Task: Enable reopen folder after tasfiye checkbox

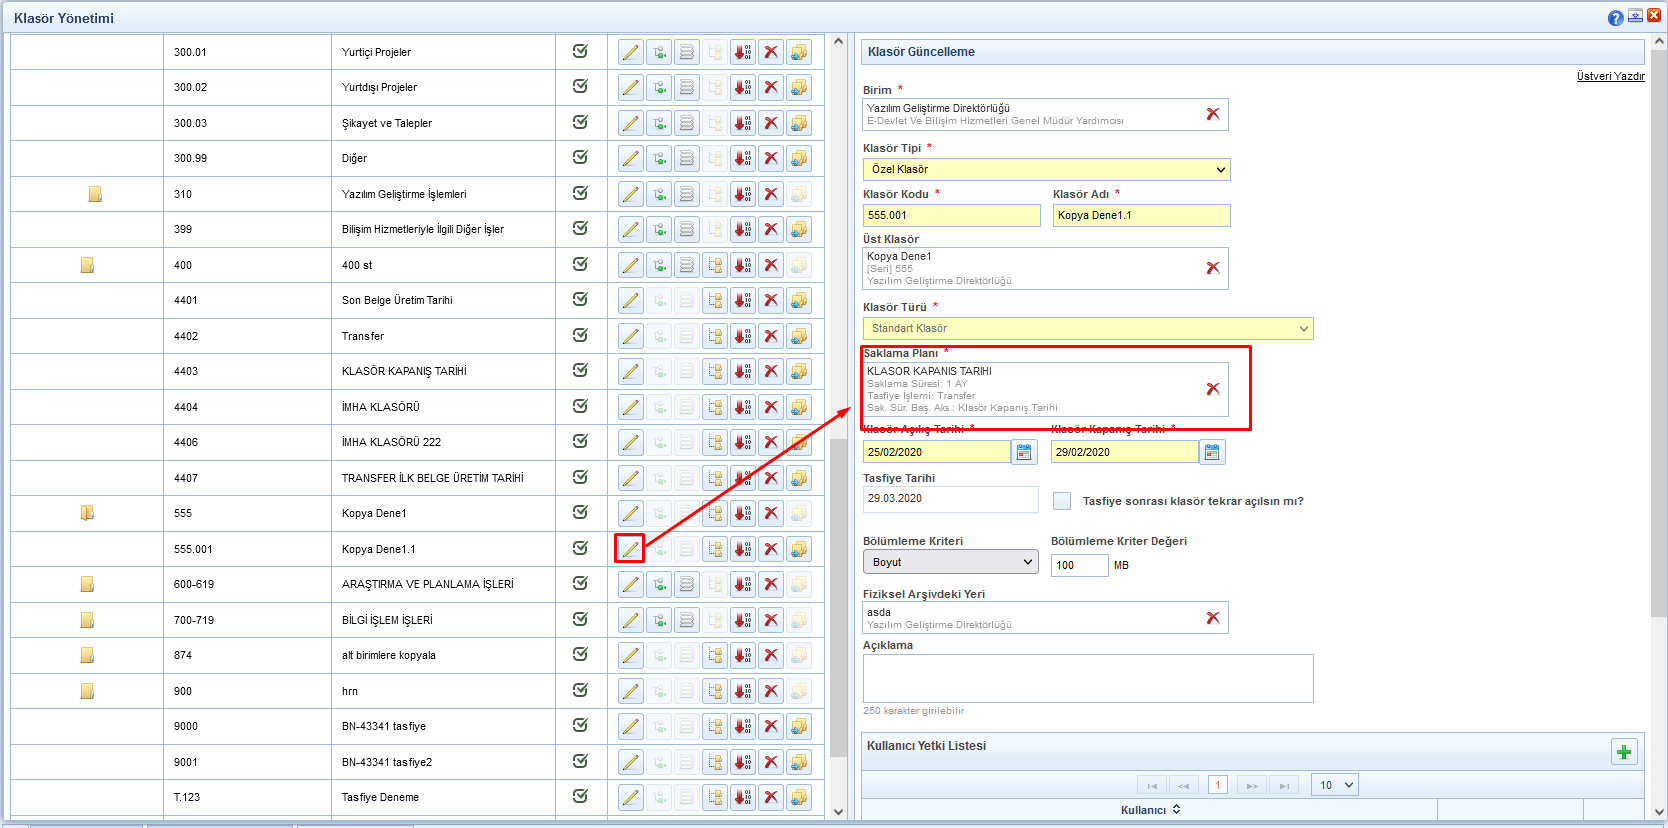Action: pos(1062,501)
